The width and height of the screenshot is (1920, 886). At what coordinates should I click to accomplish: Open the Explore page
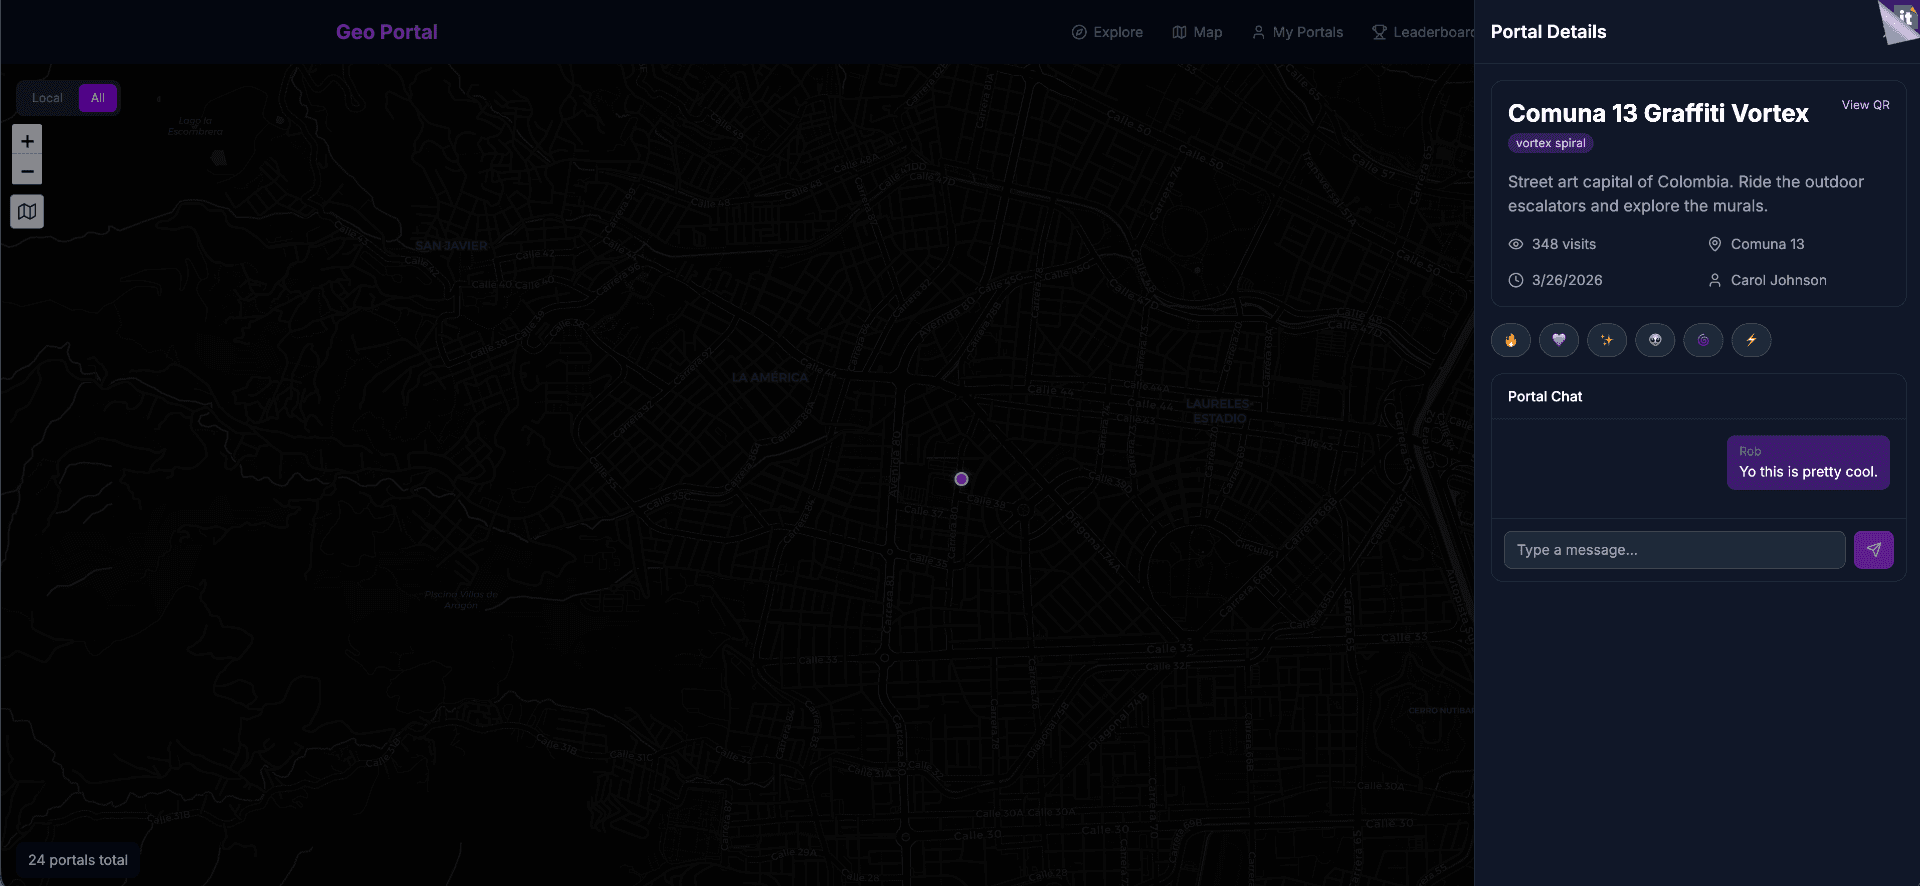[1107, 32]
